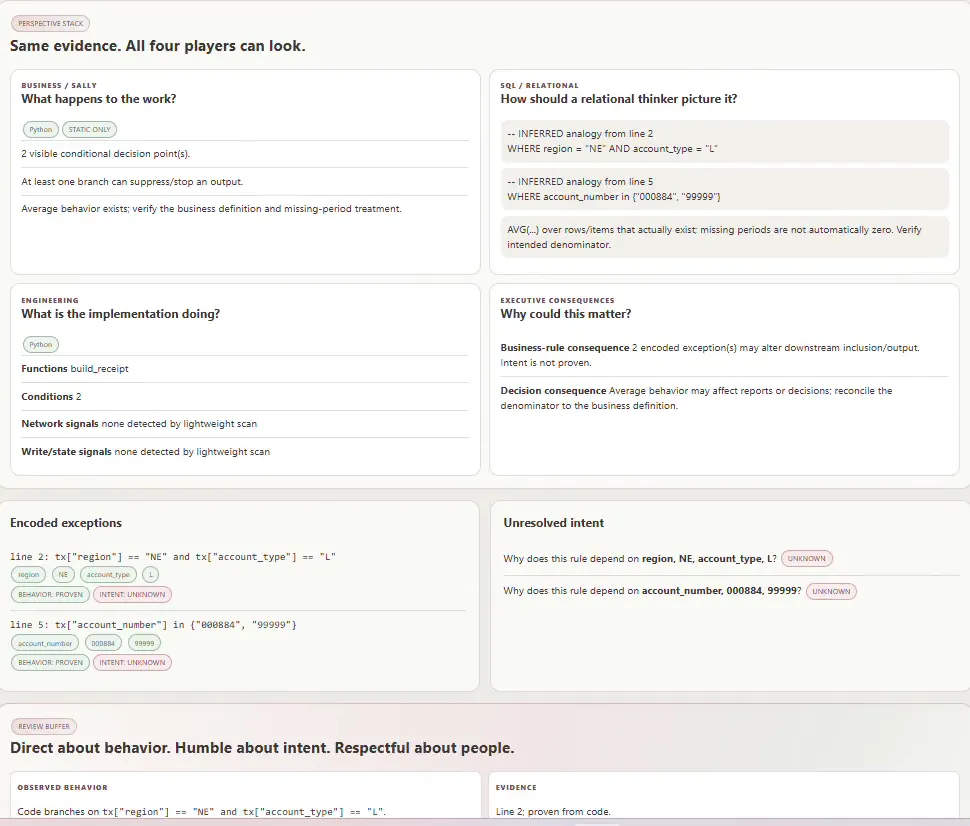This screenshot has height=826, width=970.
Task: Click the REVIEW BUFFER badge
Action: click(44, 726)
